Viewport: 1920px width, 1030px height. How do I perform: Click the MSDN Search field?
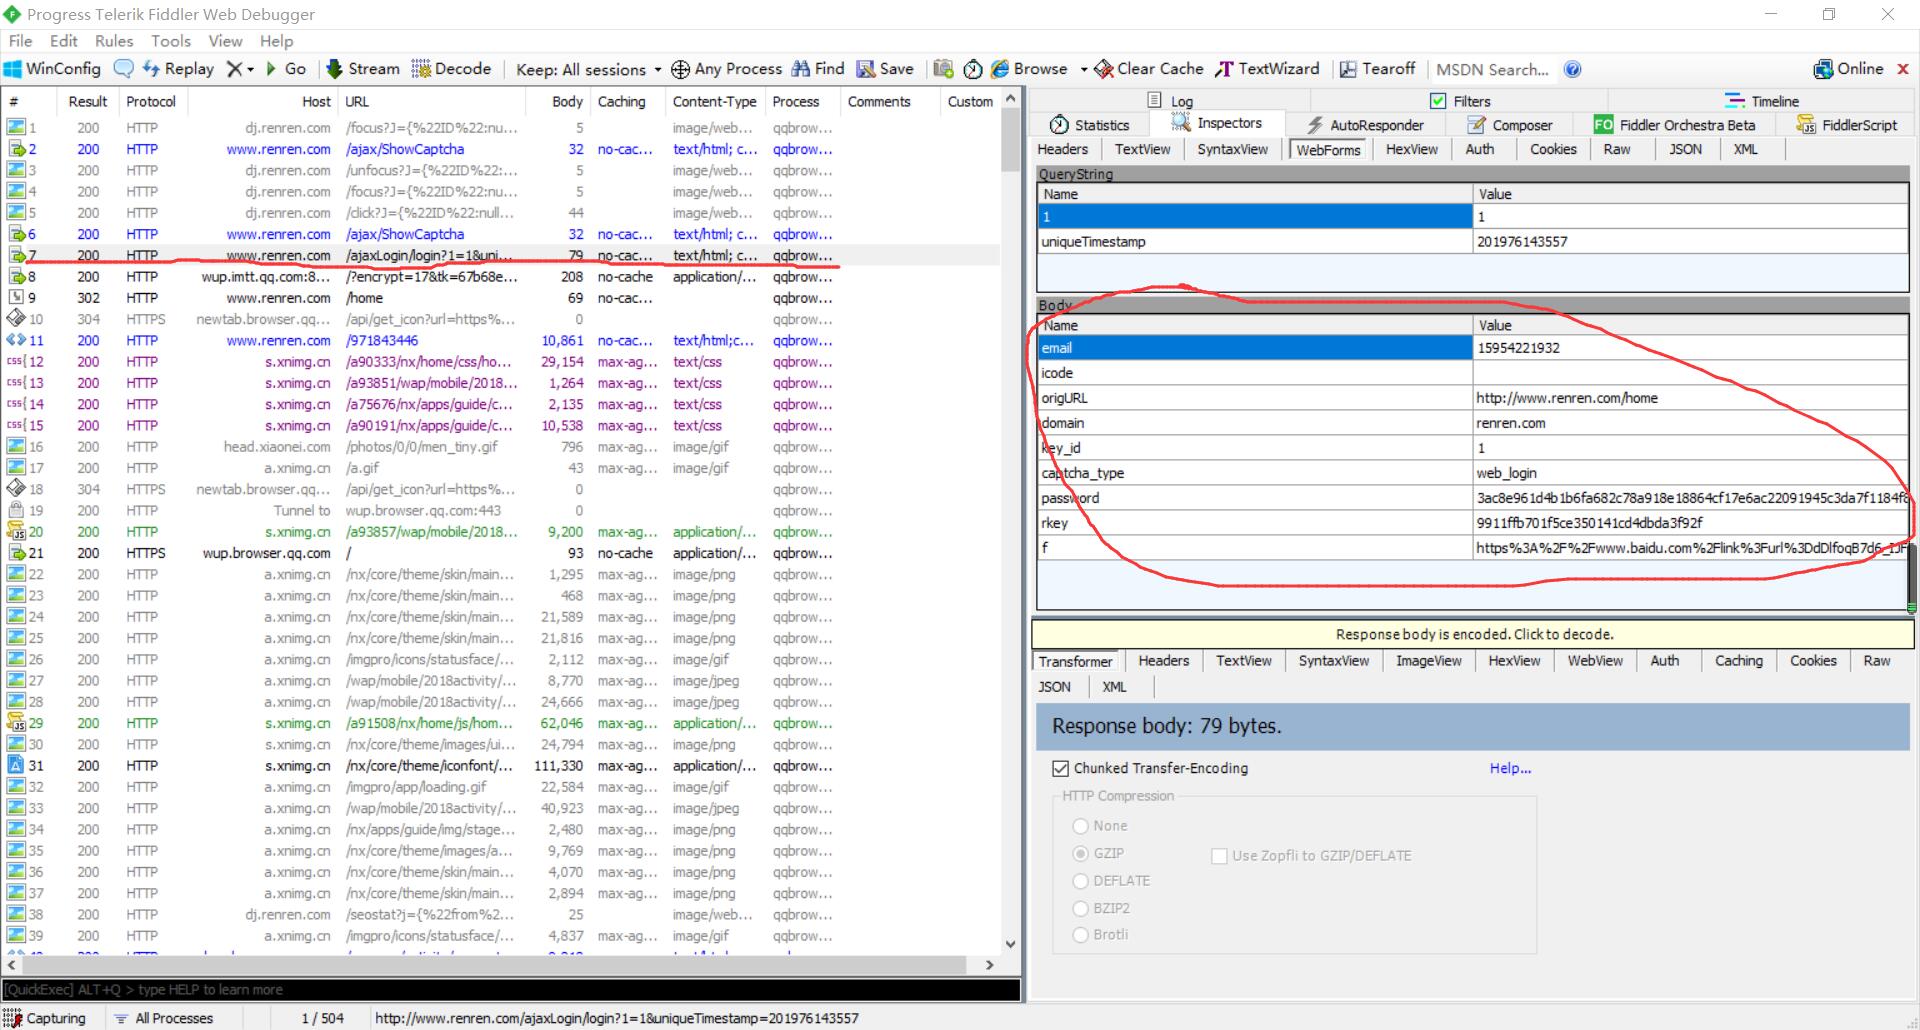tap(1492, 69)
